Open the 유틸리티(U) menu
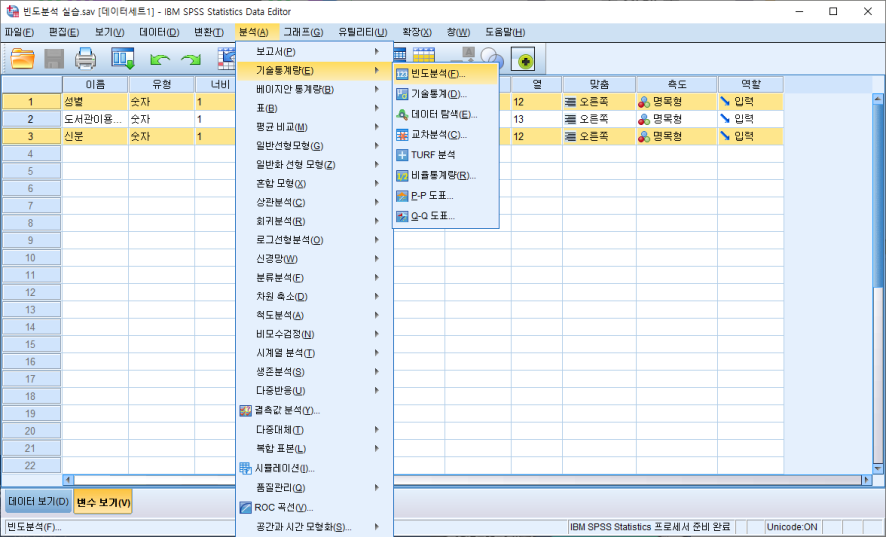Image resolution: width=886 pixels, height=537 pixels. coord(363,32)
